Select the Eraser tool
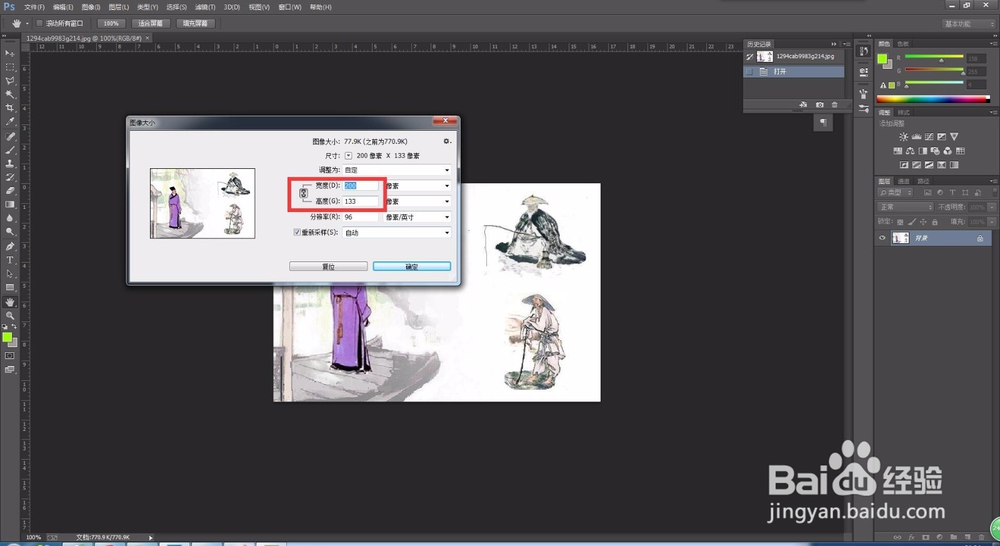 [x=10, y=191]
